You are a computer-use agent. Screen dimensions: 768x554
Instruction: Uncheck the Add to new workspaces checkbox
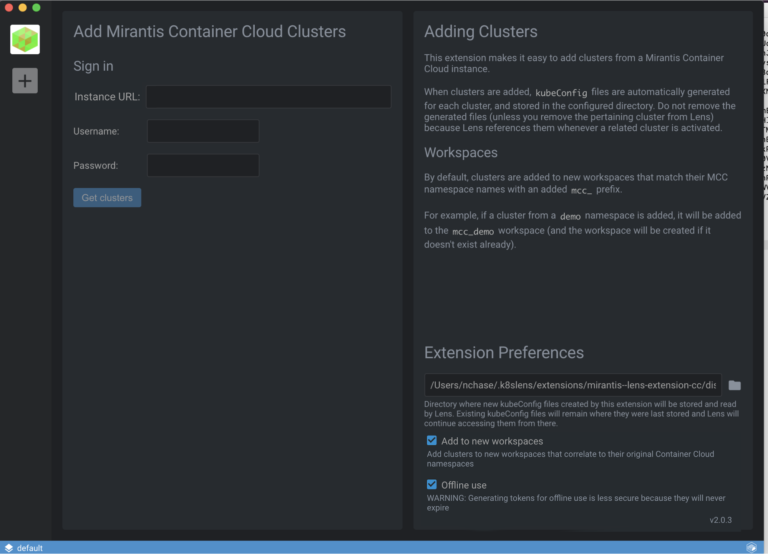pos(432,441)
